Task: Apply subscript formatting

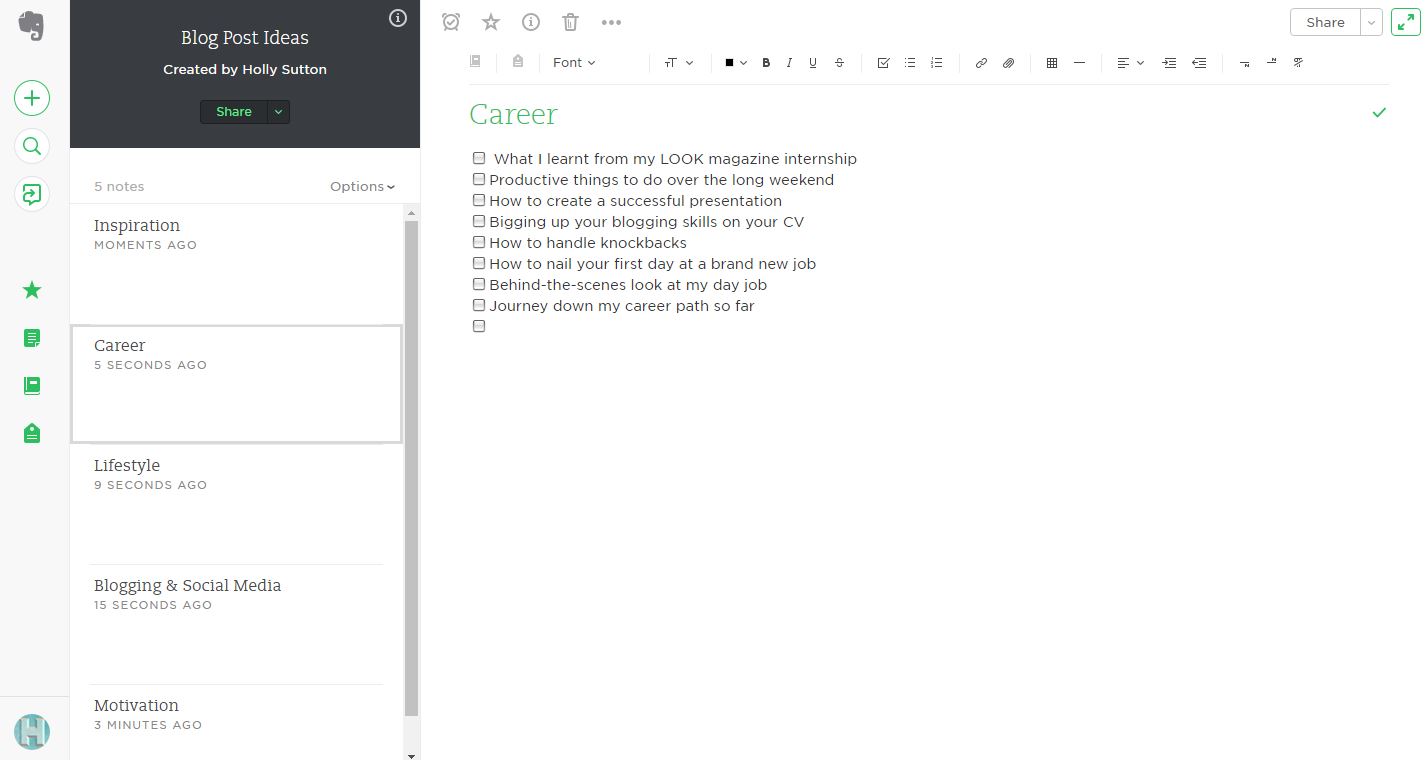Action: tap(1245, 63)
